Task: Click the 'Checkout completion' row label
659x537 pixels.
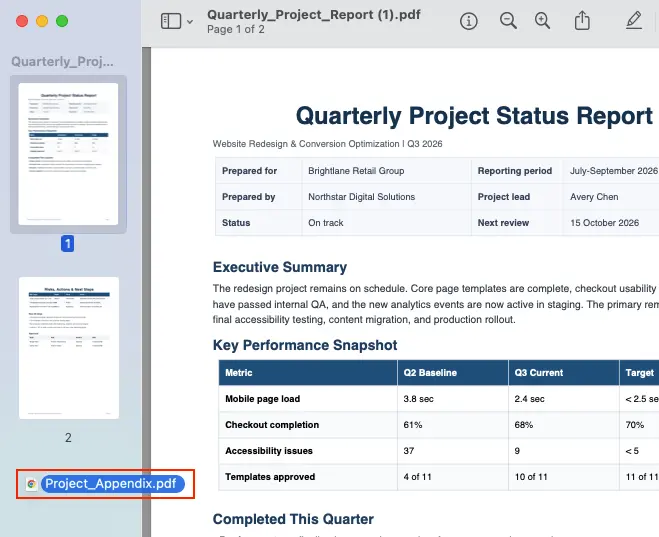Action: (272, 425)
